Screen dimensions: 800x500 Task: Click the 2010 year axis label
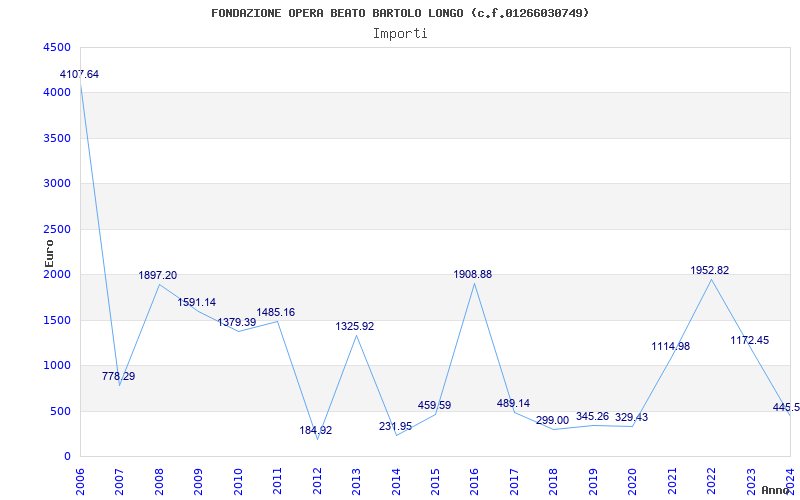pyautogui.click(x=238, y=481)
